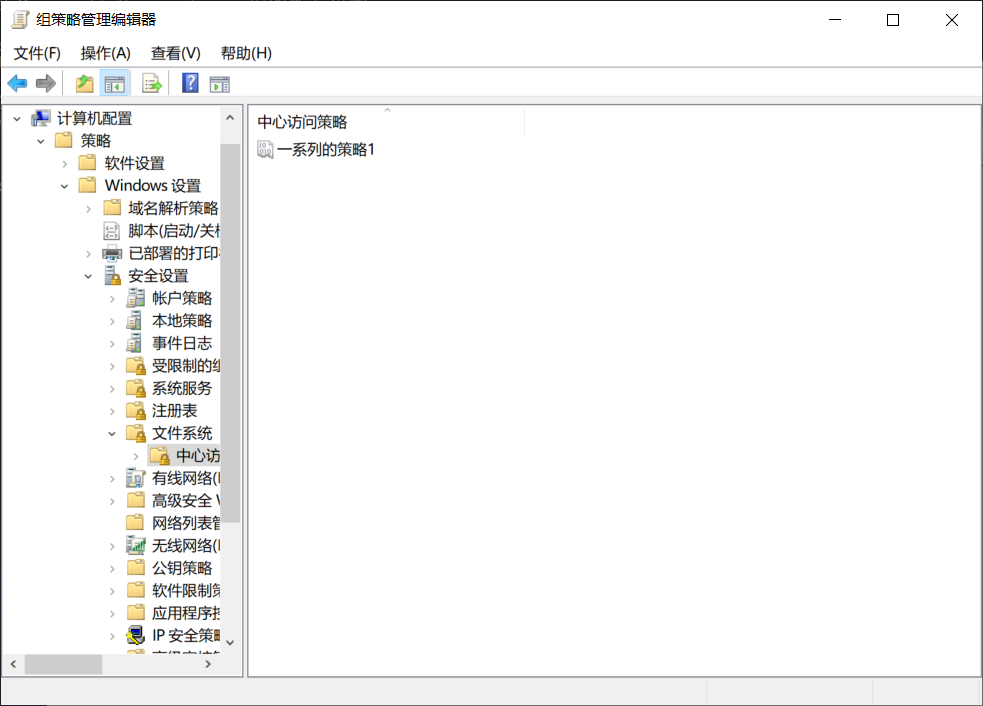Toggle the show/hide console tree icon

click(x=115, y=83)
